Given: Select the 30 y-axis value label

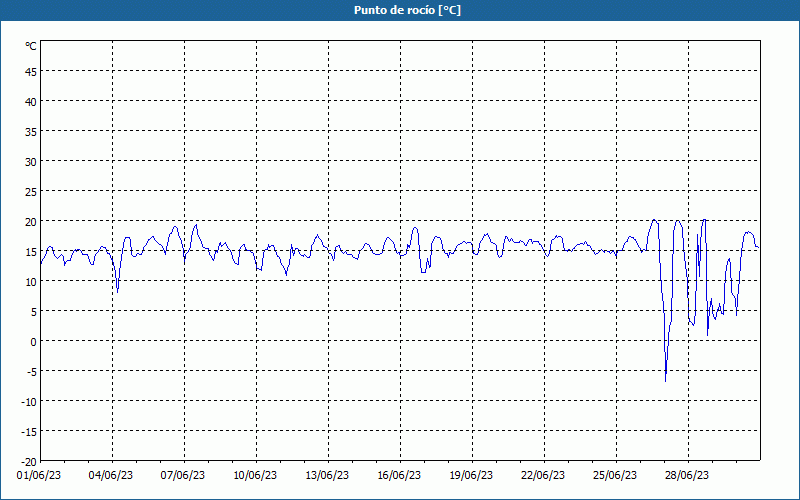Looking at the screenshot, I should tap(31, 162).
